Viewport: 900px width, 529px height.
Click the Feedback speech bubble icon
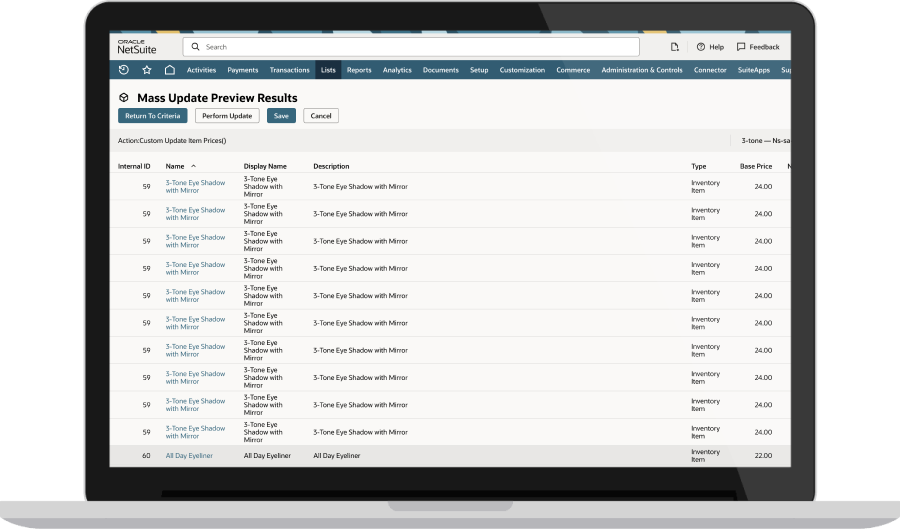click(x=741, y=47)
